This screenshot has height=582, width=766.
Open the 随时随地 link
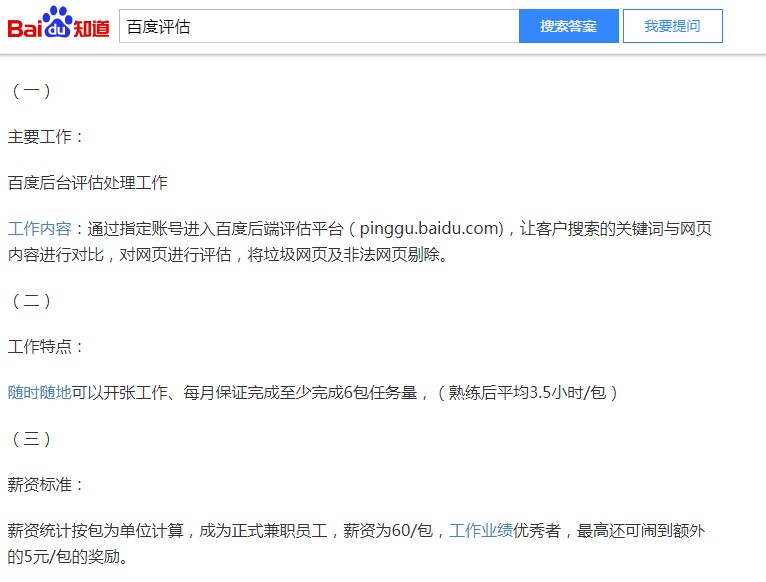pos(40,392)
